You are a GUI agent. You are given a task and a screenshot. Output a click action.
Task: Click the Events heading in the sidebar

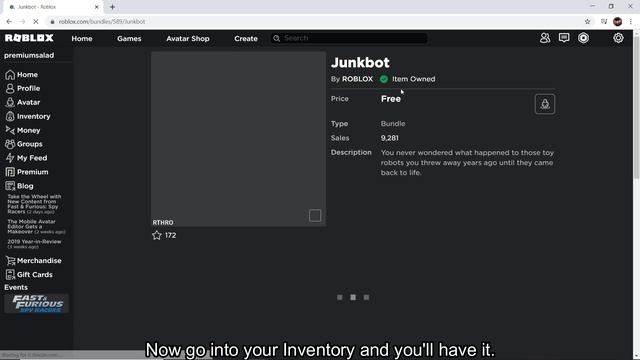click(16, 287)
